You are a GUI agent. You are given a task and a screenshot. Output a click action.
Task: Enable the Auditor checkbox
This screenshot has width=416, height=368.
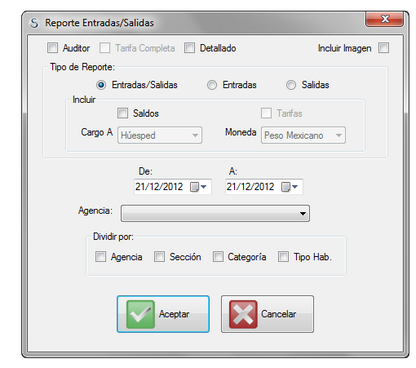52,48
